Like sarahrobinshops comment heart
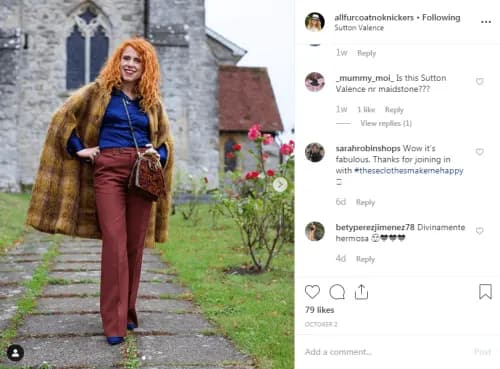This screenshot has width=500, height=369. (x=480, y=152)
